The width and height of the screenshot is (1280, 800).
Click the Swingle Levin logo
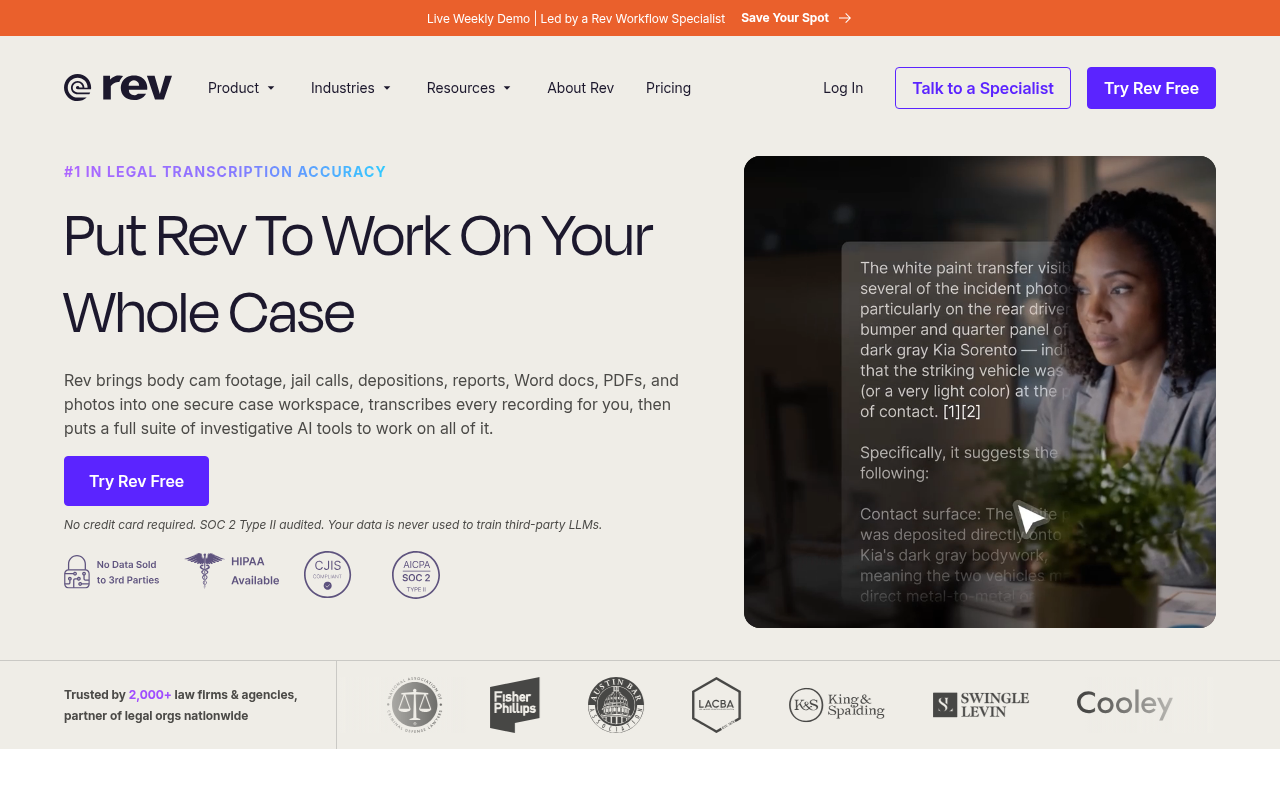(x=981, y=705)
